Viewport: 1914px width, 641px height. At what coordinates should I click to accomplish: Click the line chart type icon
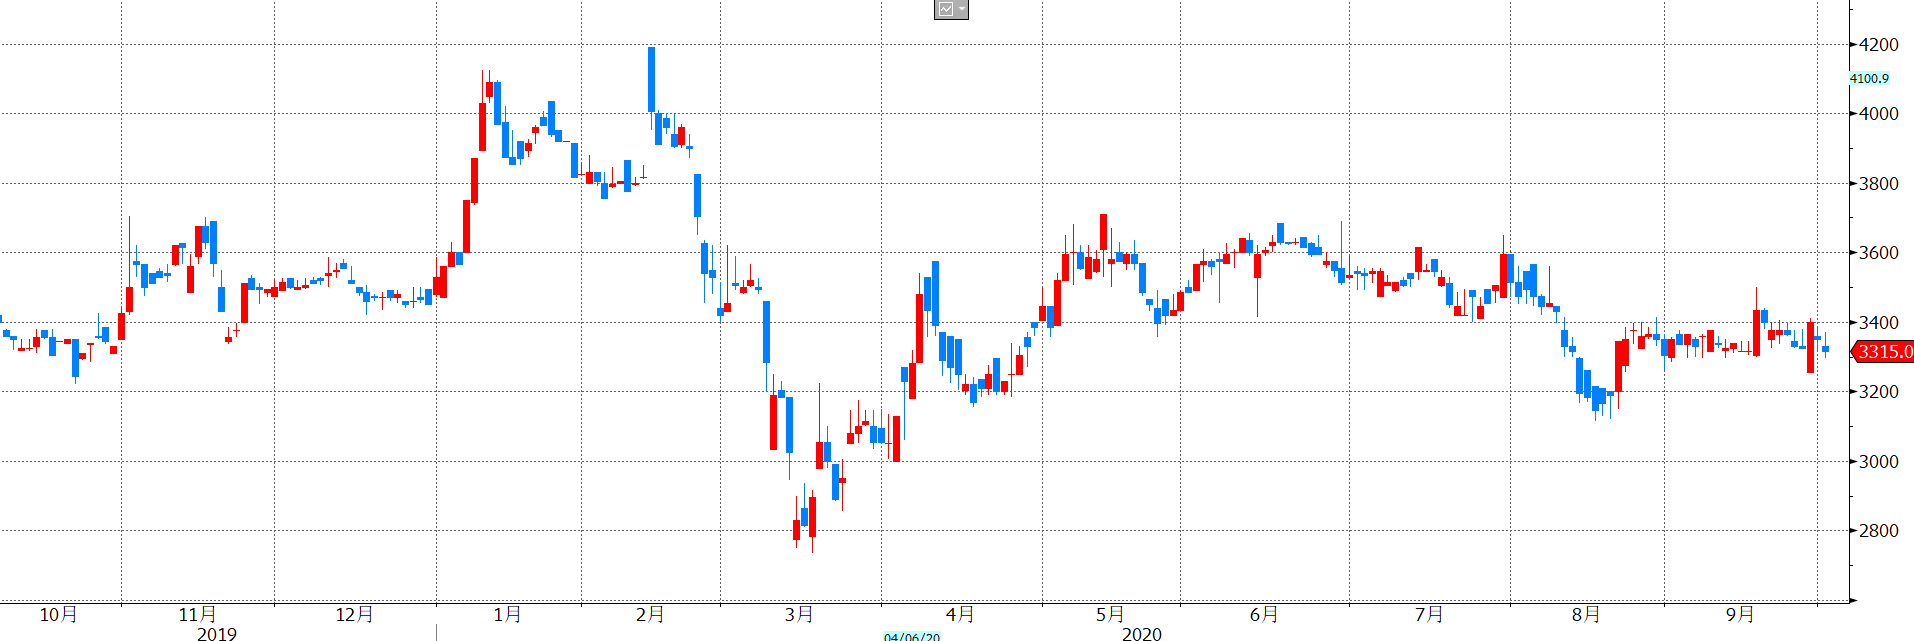tap(945, 9)
